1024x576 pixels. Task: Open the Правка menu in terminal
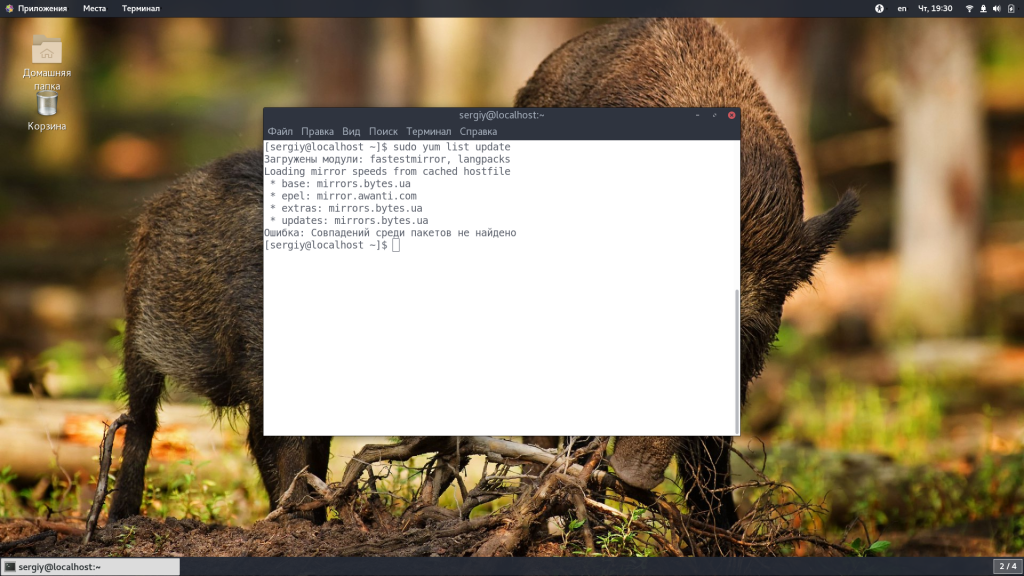[317, 131]
